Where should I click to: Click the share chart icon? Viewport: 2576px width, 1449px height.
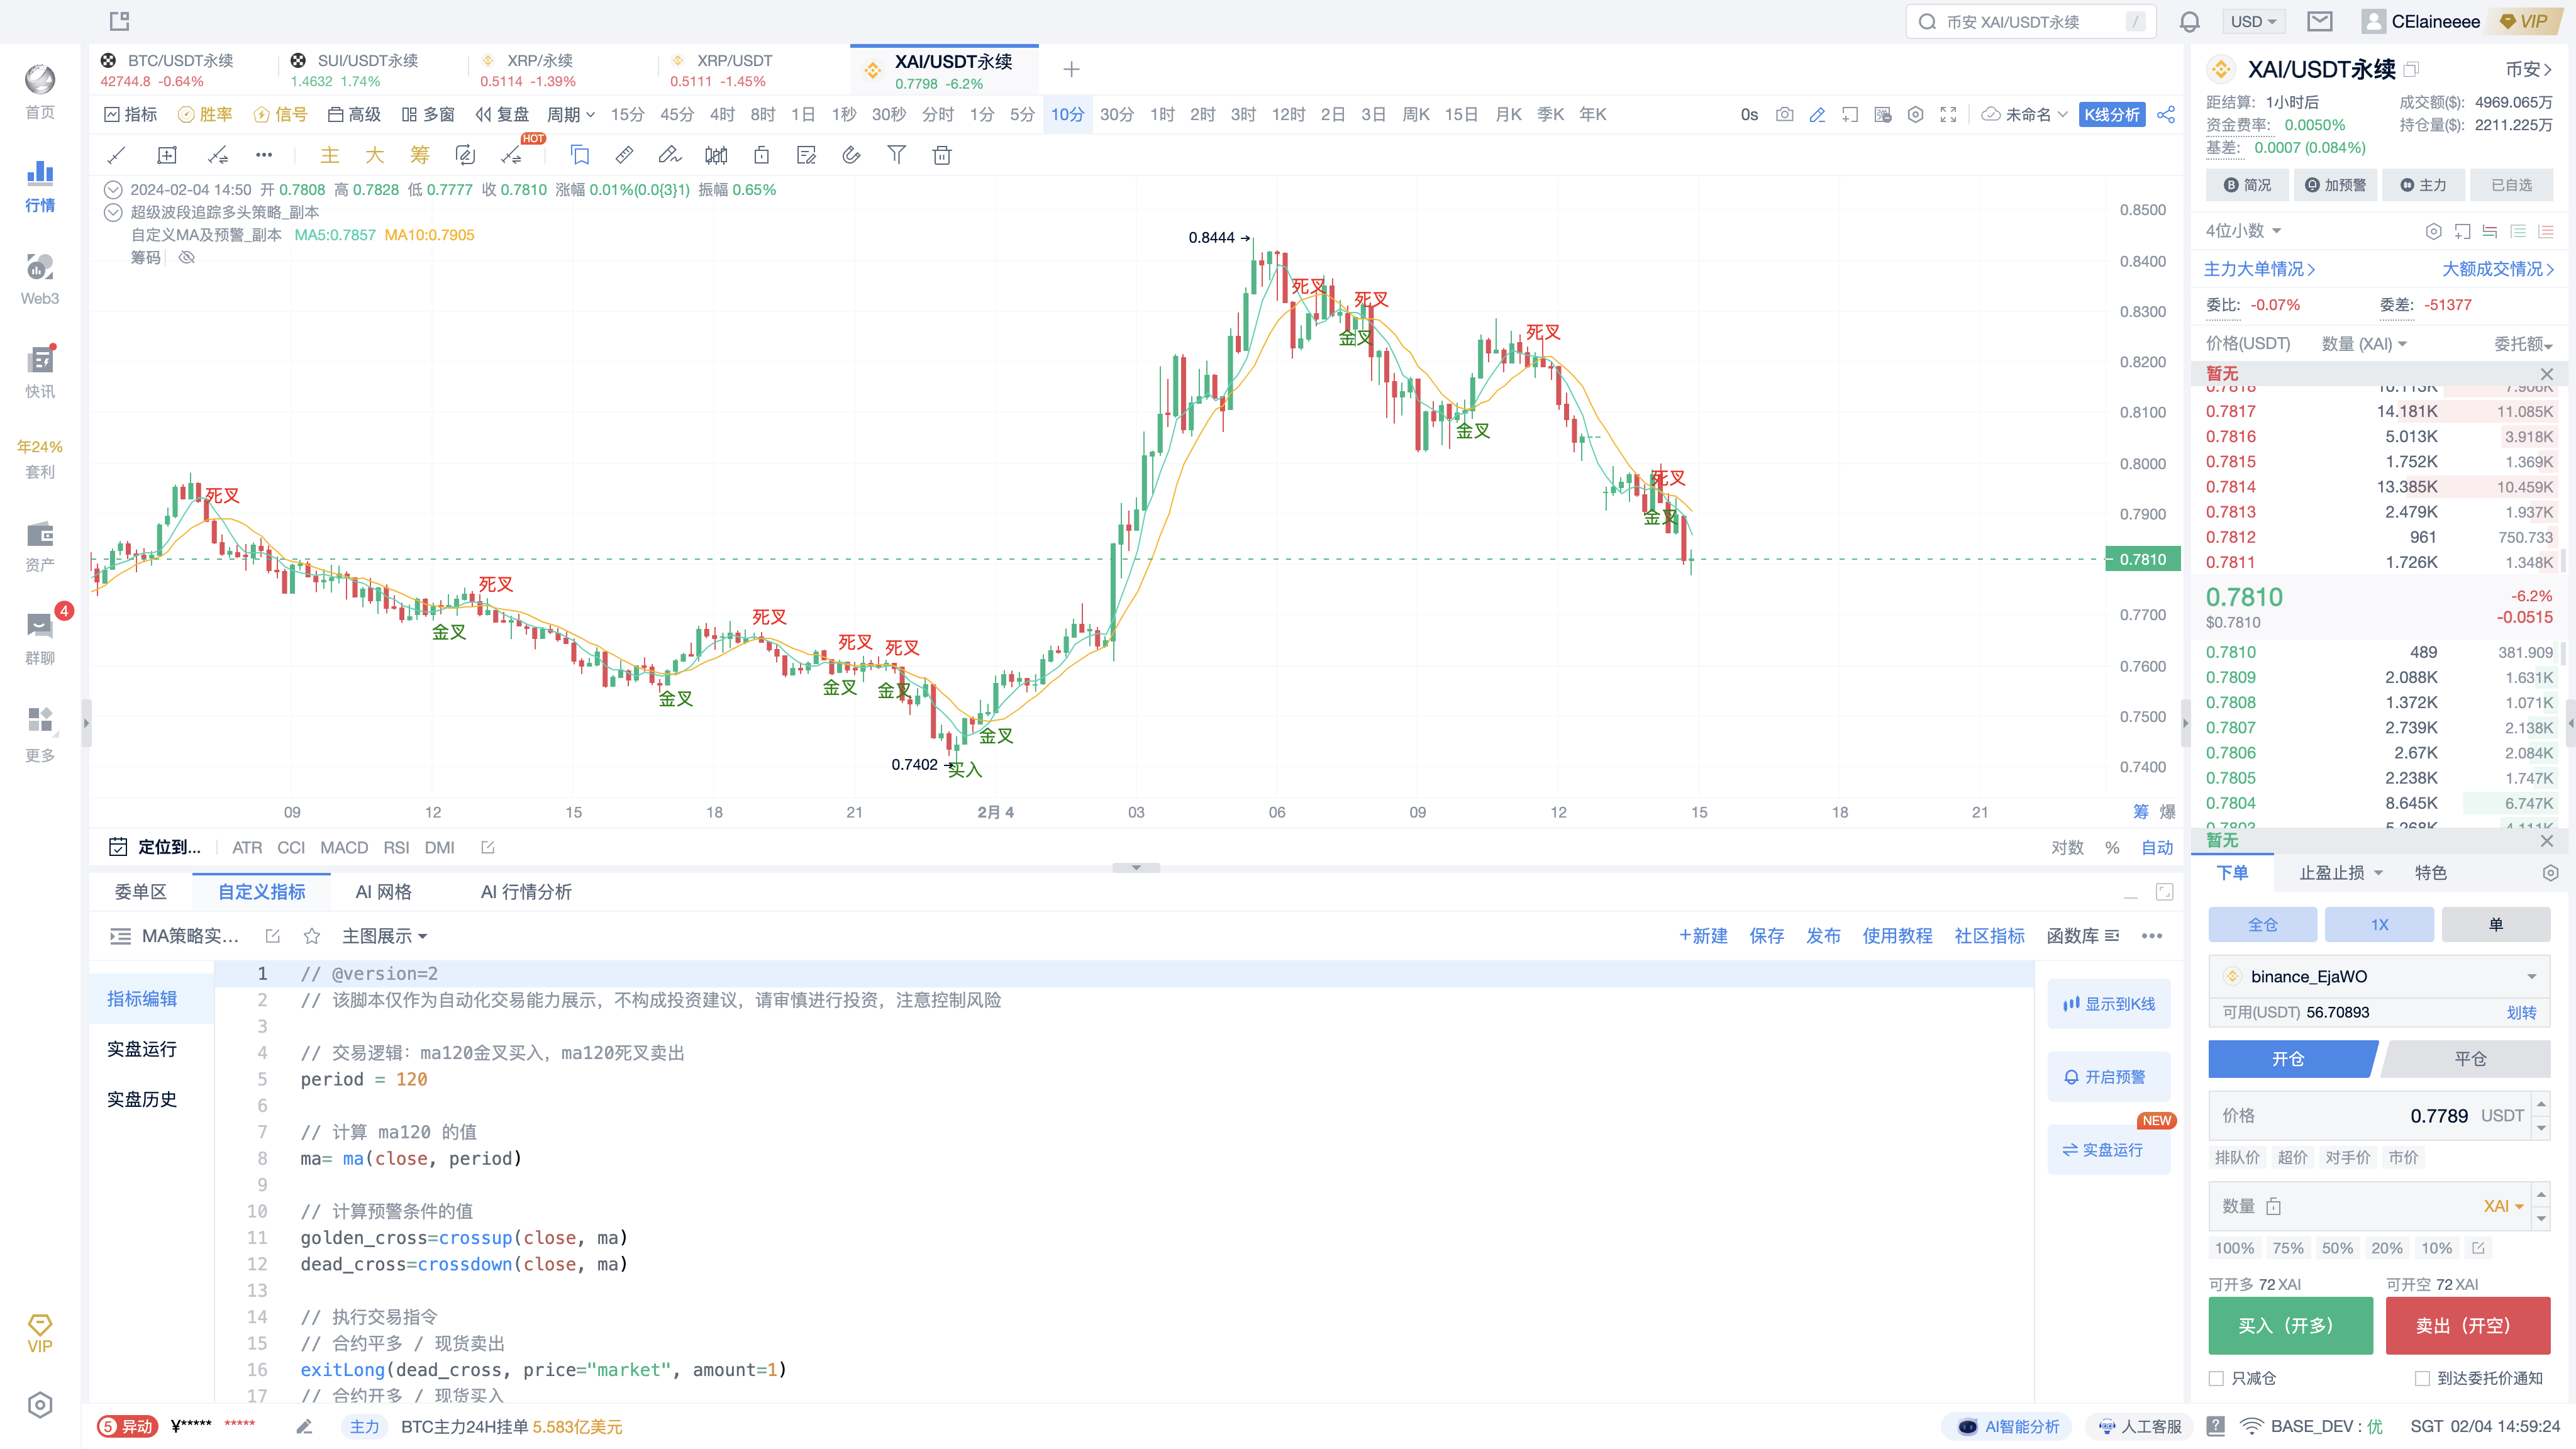pyautogui.click(x=2166, y=115)
